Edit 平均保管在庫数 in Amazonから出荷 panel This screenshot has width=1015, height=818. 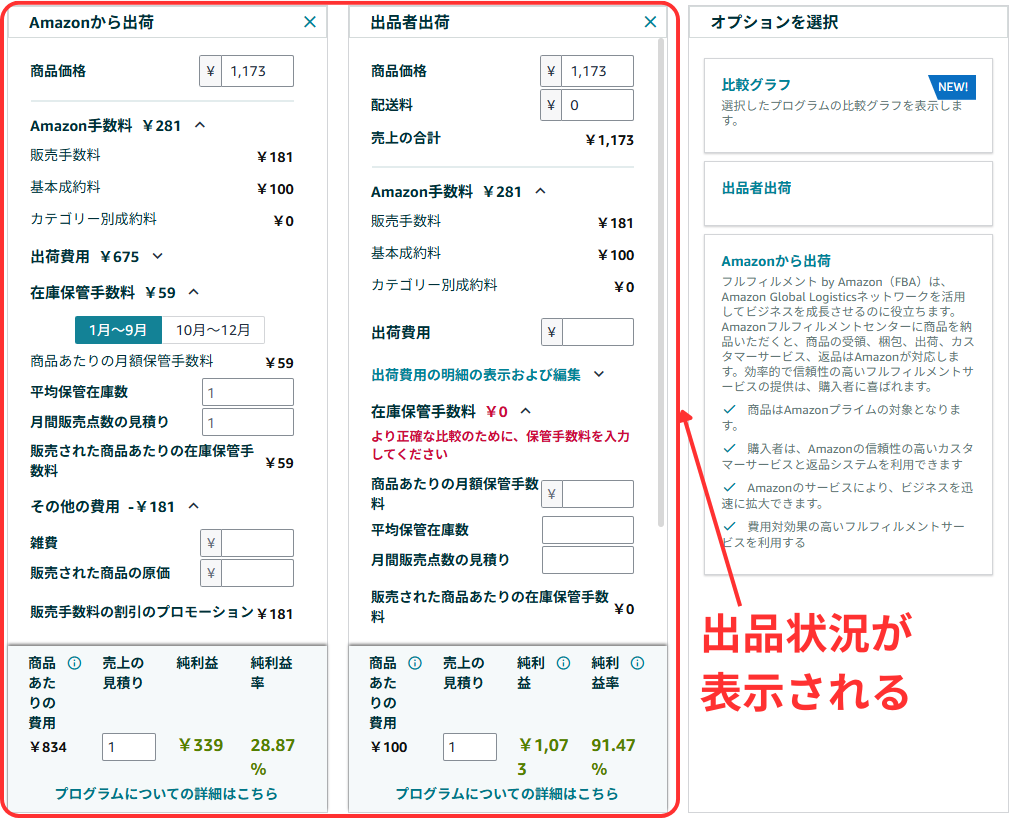(x=248, y=392)
